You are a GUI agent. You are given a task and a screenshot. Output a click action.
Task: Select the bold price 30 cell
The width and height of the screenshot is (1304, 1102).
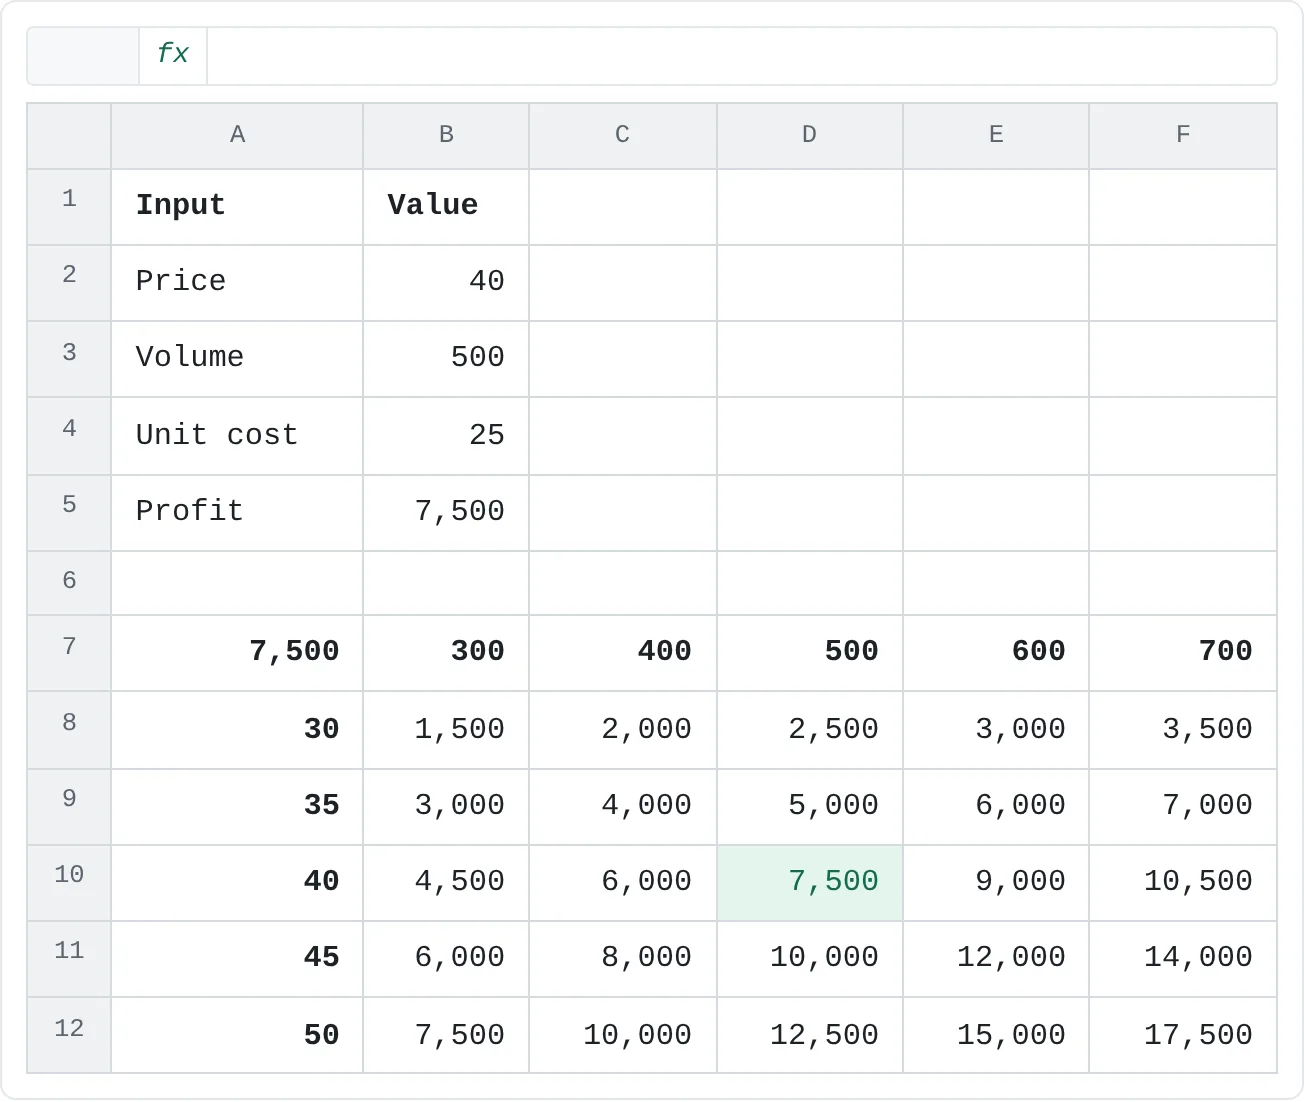click(x=237, y=730)
